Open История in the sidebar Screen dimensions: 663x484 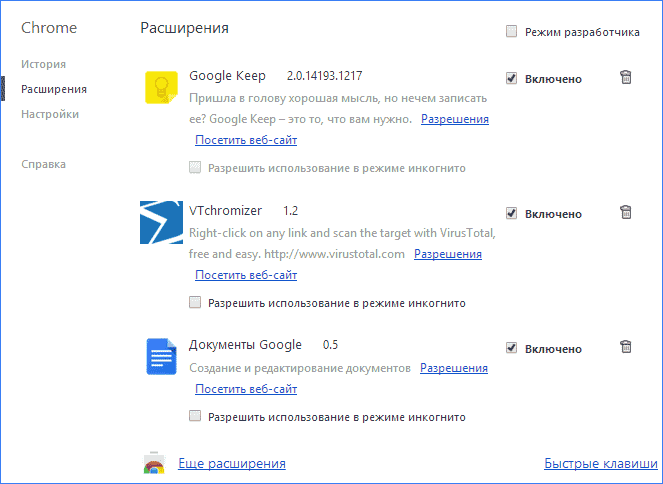pyautogui.click(x=42, y=62)
